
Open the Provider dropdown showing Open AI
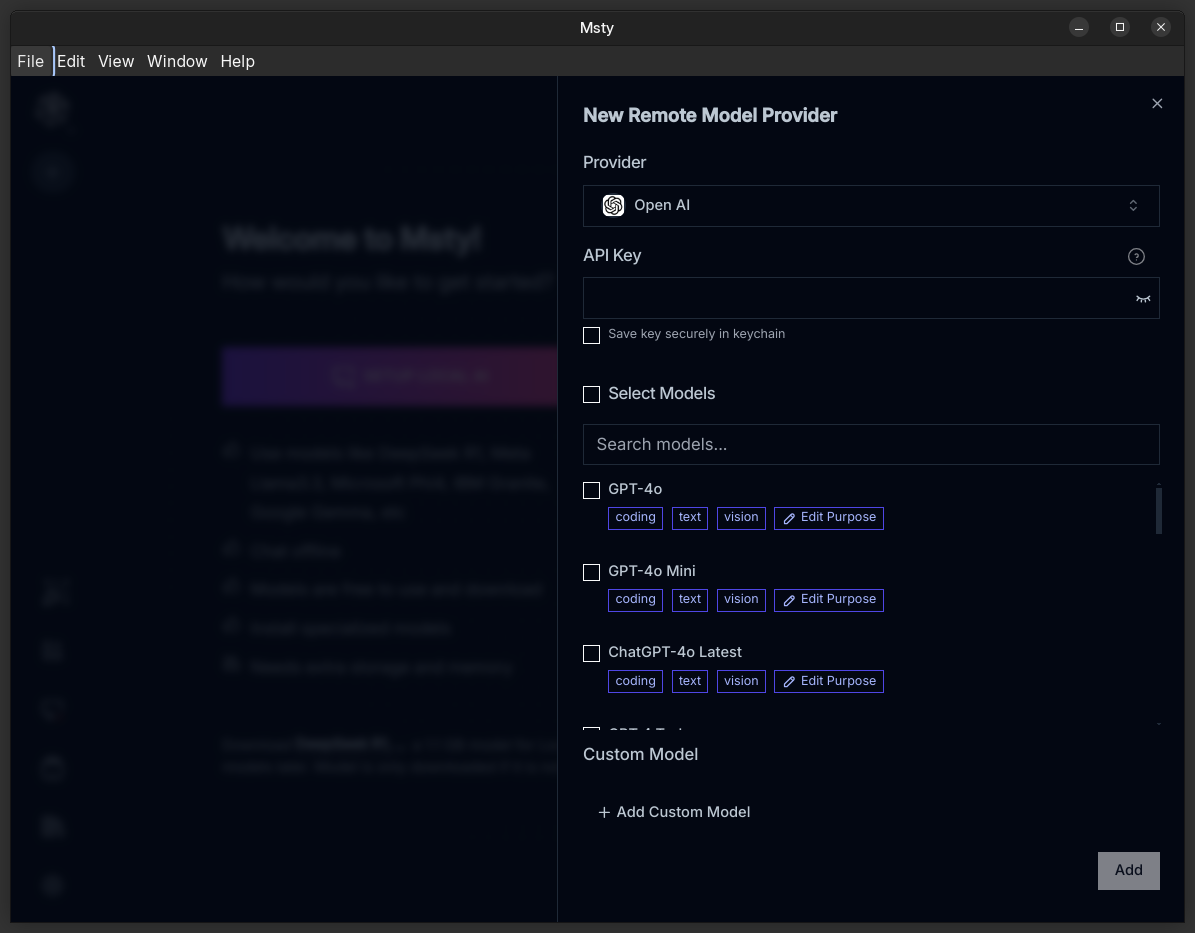click(870, 205)
